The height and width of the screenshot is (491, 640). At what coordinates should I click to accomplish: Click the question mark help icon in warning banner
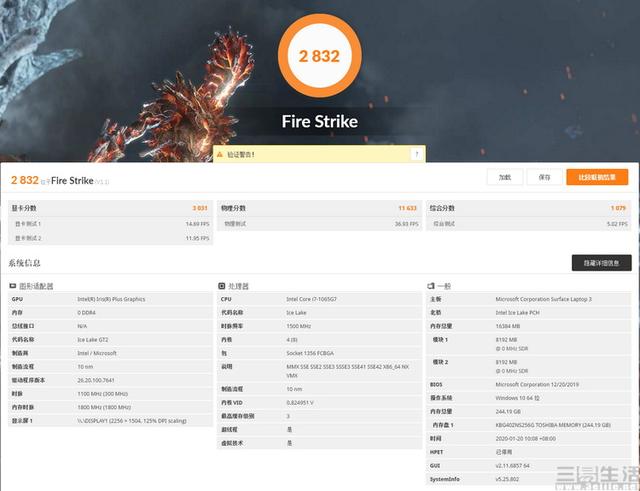[x=416, y=155]
